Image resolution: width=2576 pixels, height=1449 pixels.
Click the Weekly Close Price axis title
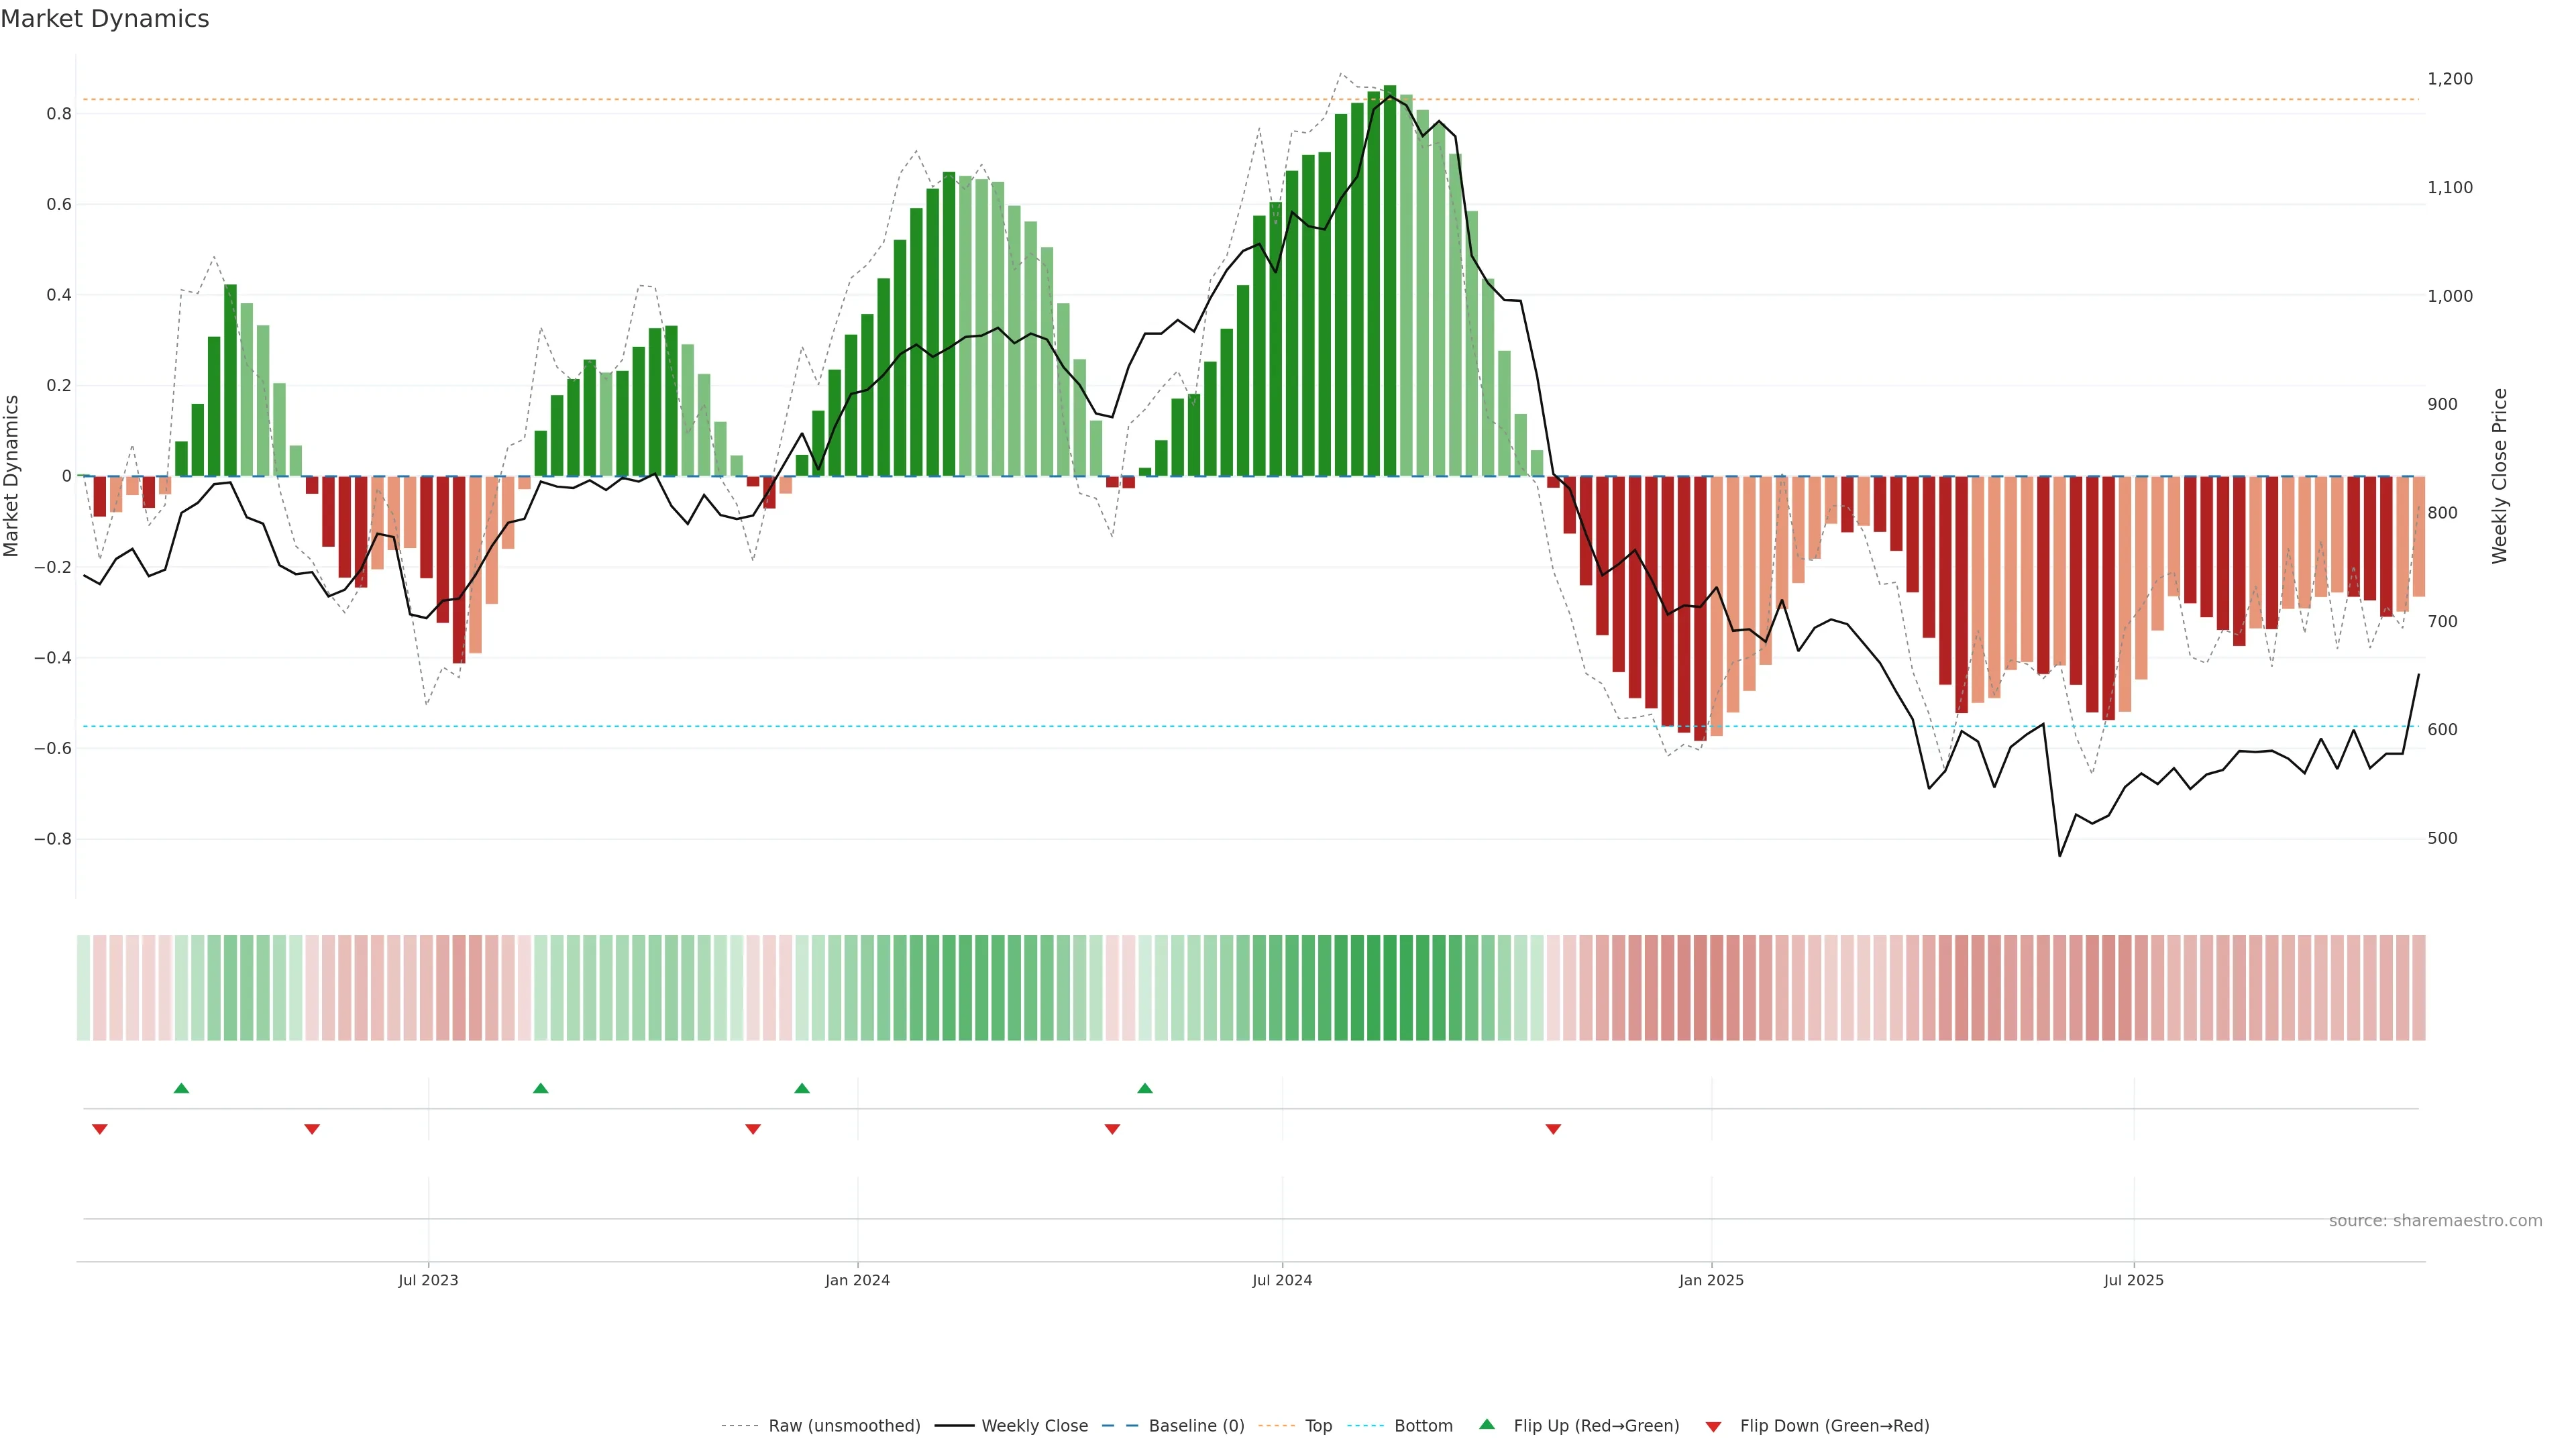click(2500, 476)
